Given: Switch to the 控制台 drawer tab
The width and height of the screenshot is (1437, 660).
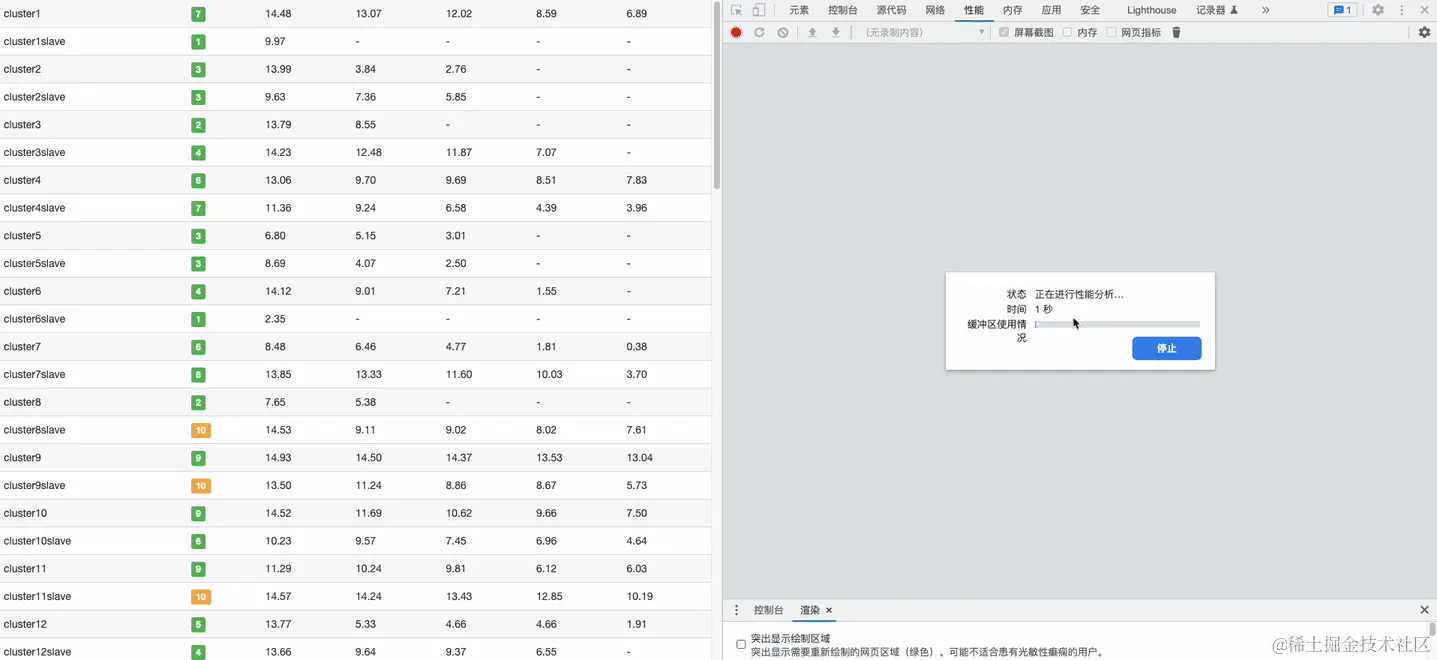Looking at the screenshot, I should click(x=768, y=610).
